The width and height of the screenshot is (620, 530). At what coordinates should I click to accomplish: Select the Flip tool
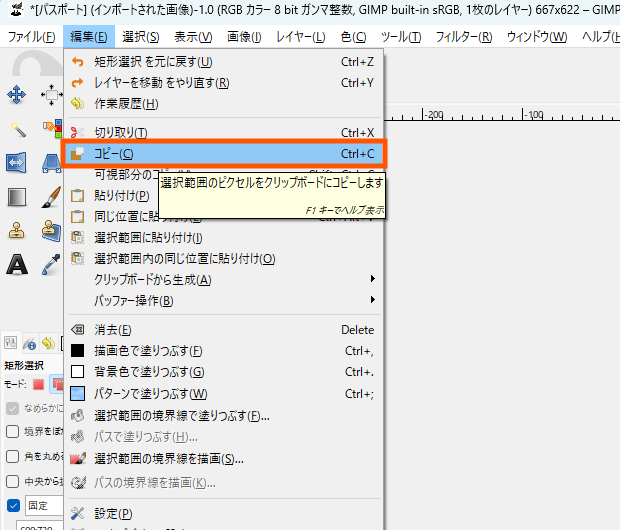point(16,163)
